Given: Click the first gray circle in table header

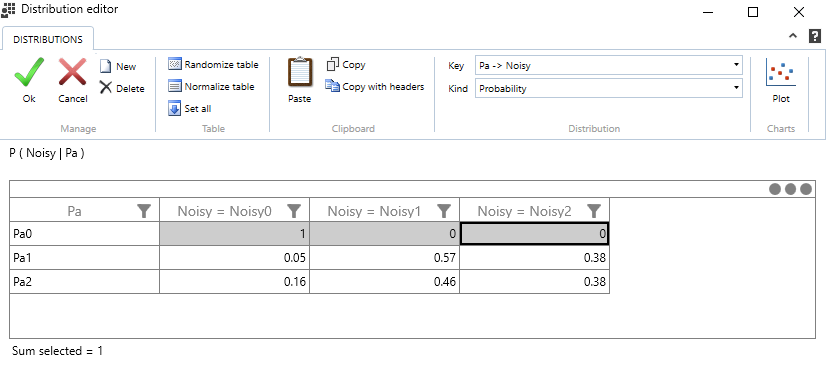Looking at the screenshot, I should [x=775, y=189].
